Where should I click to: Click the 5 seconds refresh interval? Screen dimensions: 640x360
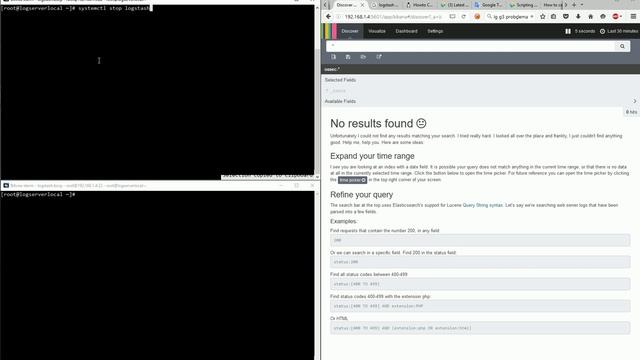coord(584,31)
